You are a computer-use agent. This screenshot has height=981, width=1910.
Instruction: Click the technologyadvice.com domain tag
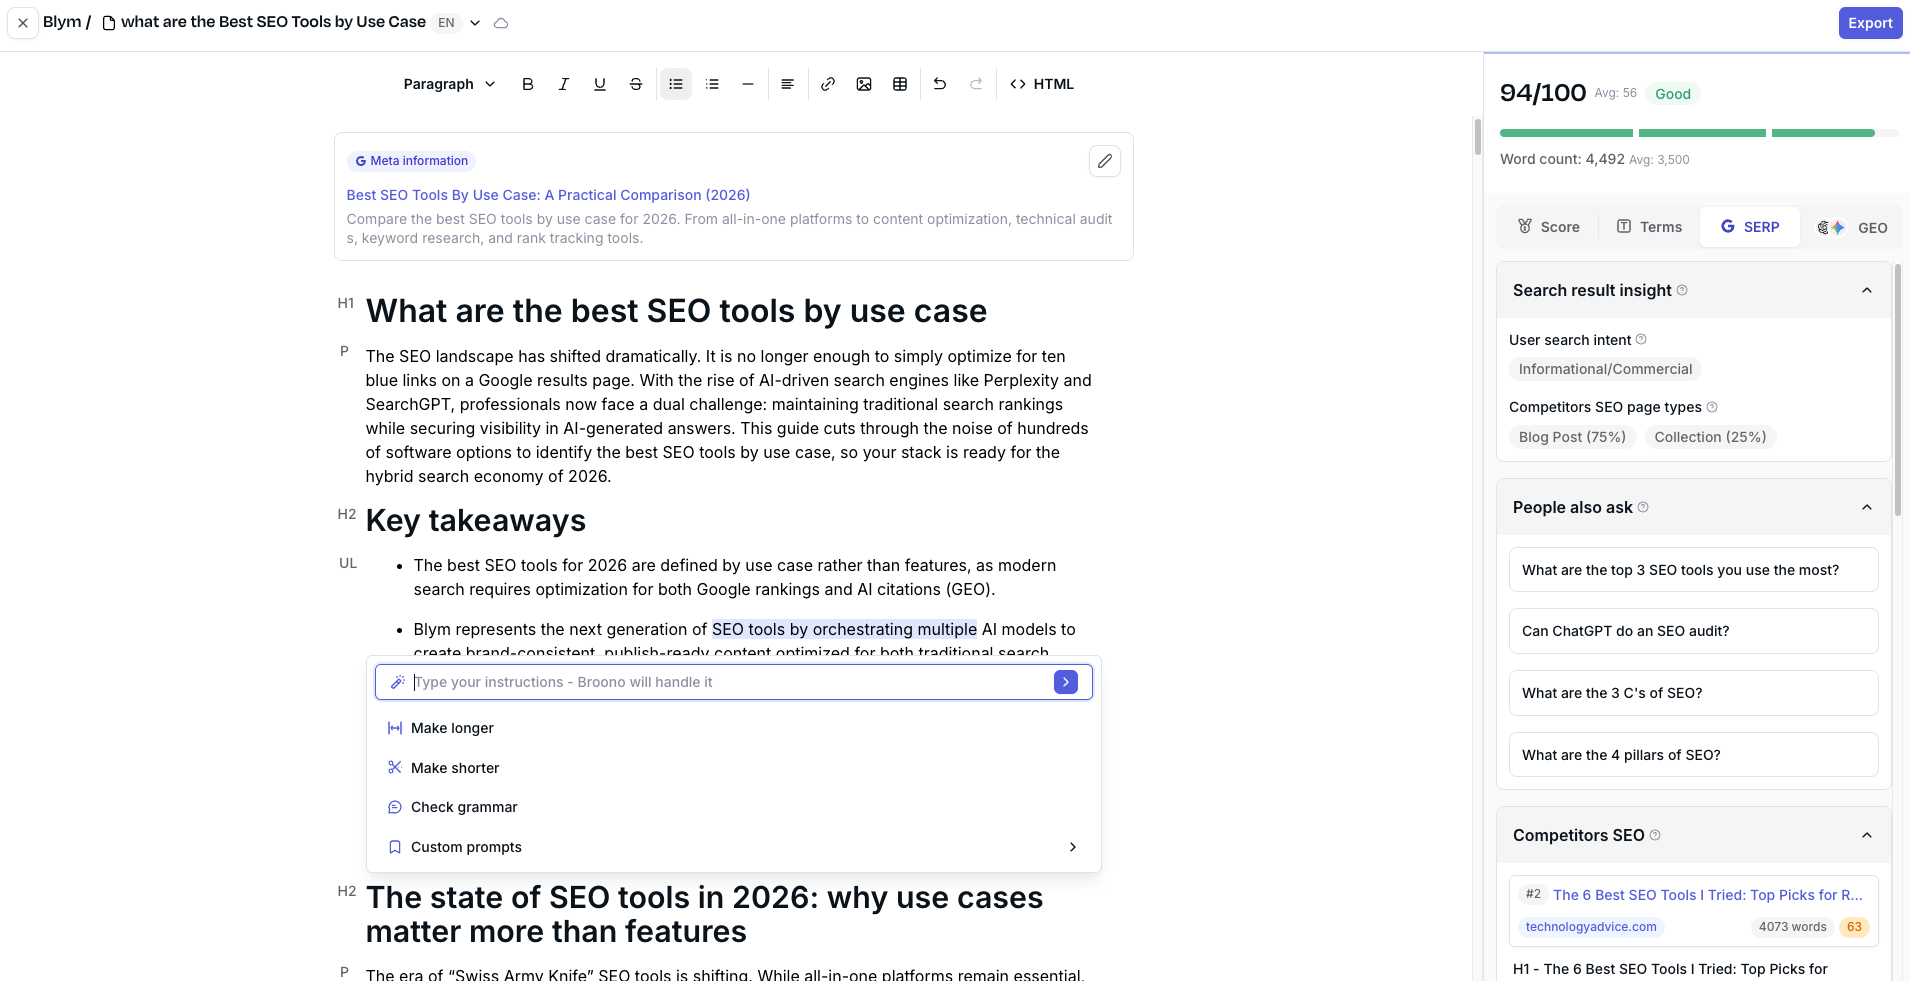[1591, 927]
